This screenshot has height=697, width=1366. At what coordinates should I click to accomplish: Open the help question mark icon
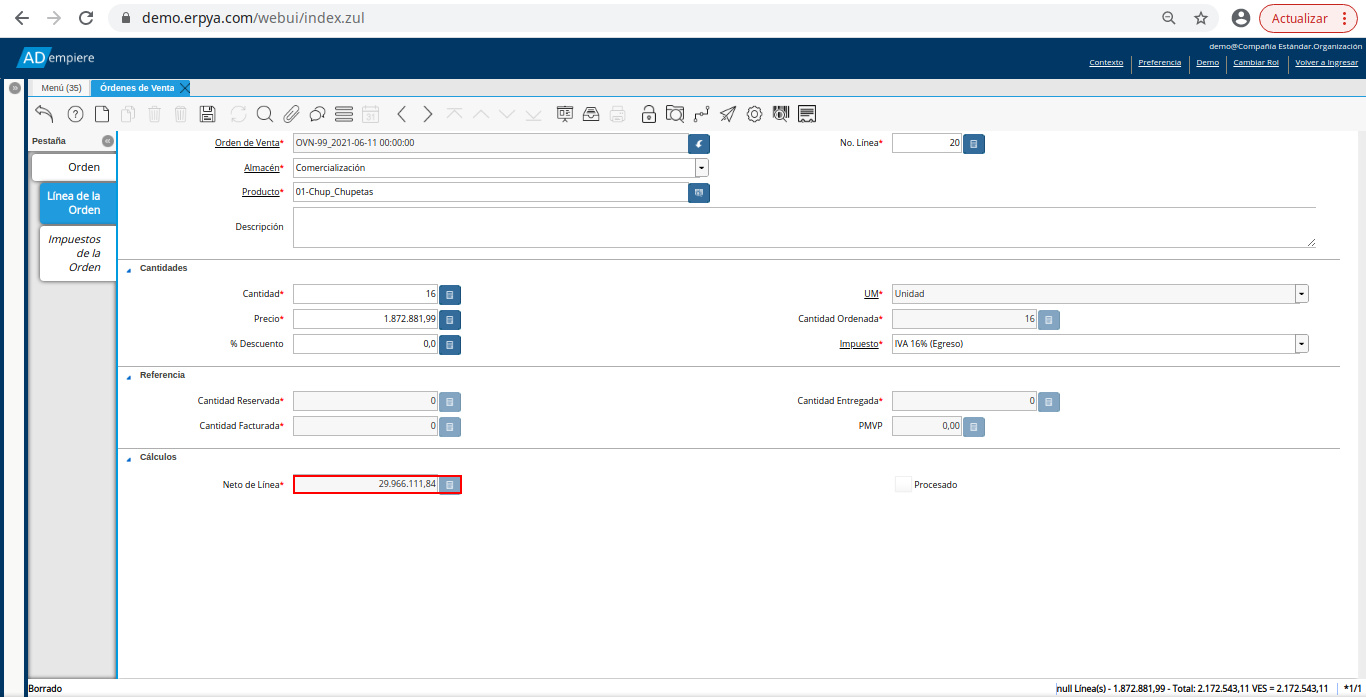pyautogui.click(x=75, y=114)
